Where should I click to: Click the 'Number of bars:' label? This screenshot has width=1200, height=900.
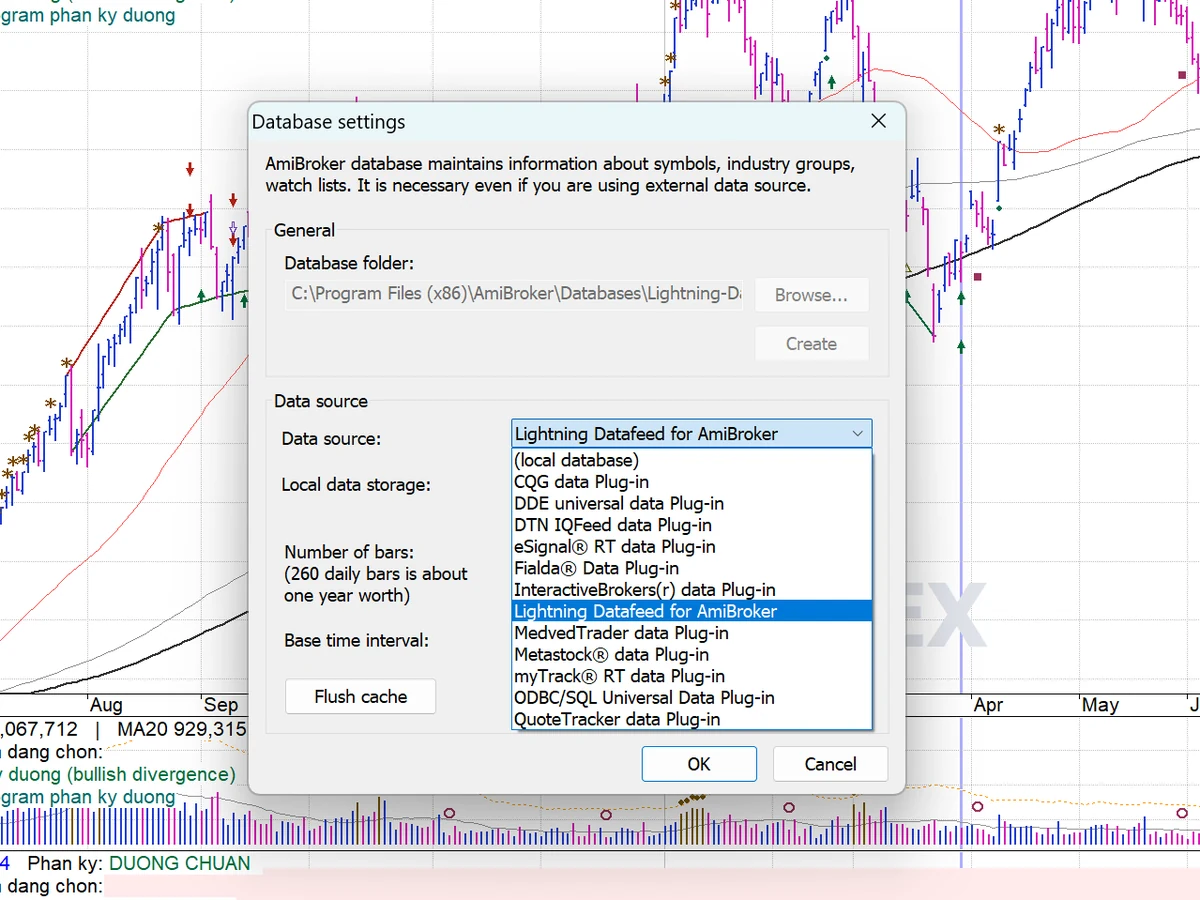tap(349, 552)
